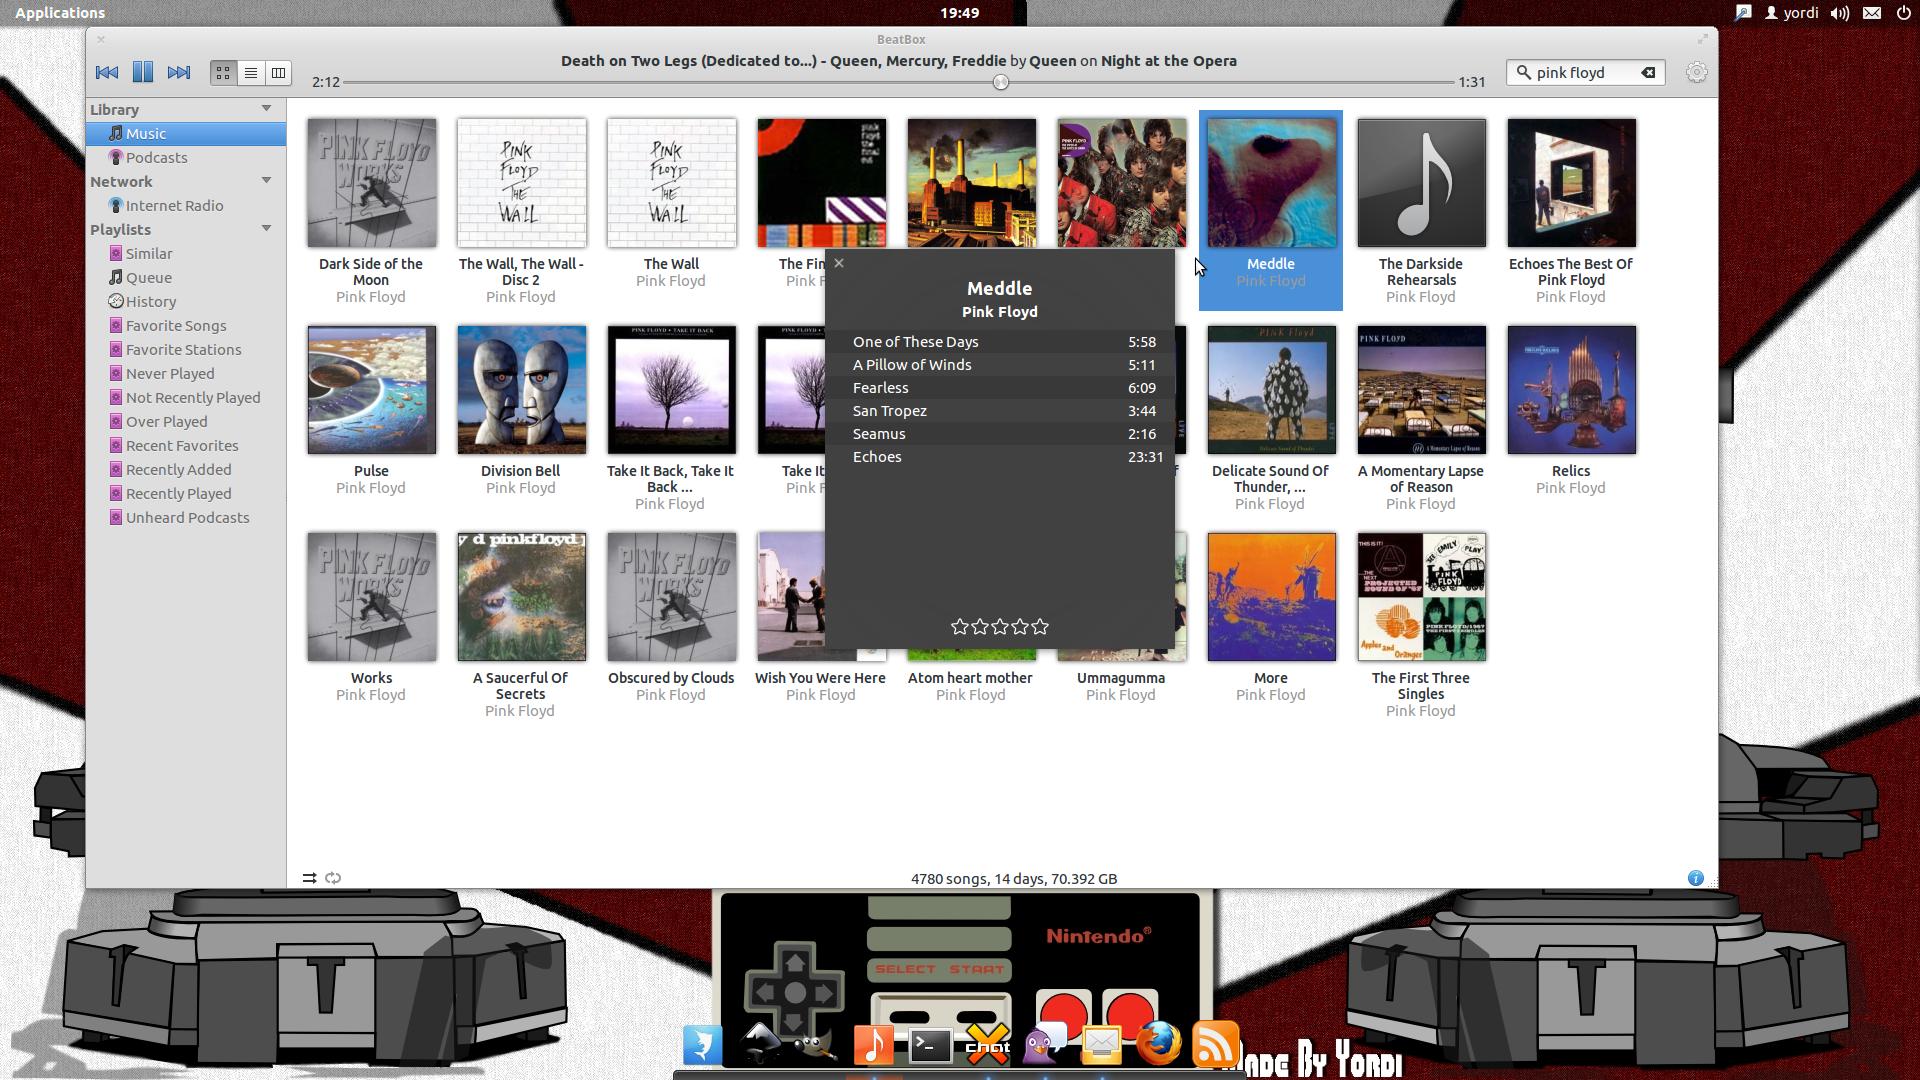Open The First Three Singles album

click(x=1422, y=597)
